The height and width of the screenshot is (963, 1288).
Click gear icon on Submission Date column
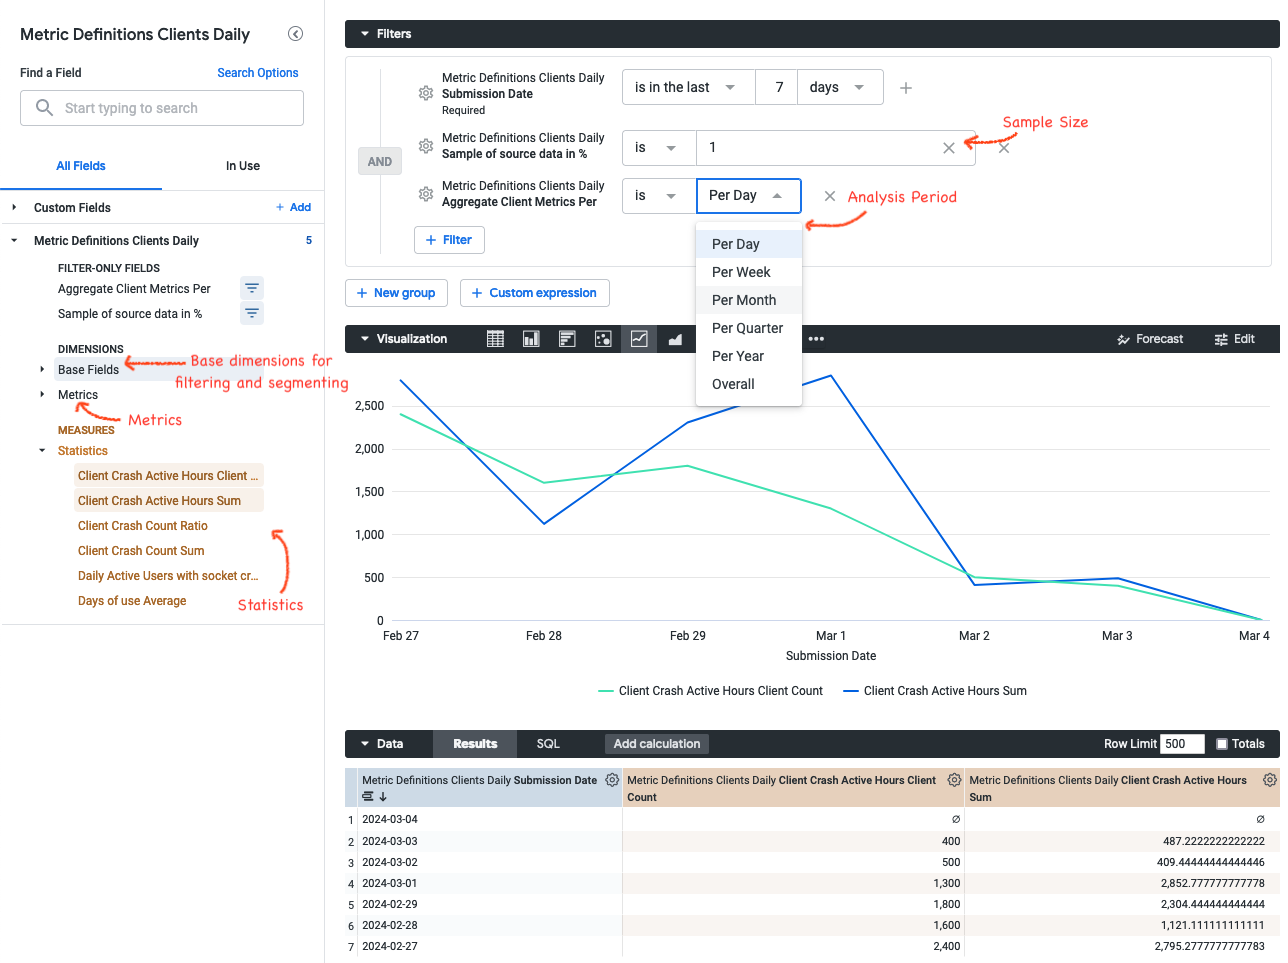click(612, 780)
